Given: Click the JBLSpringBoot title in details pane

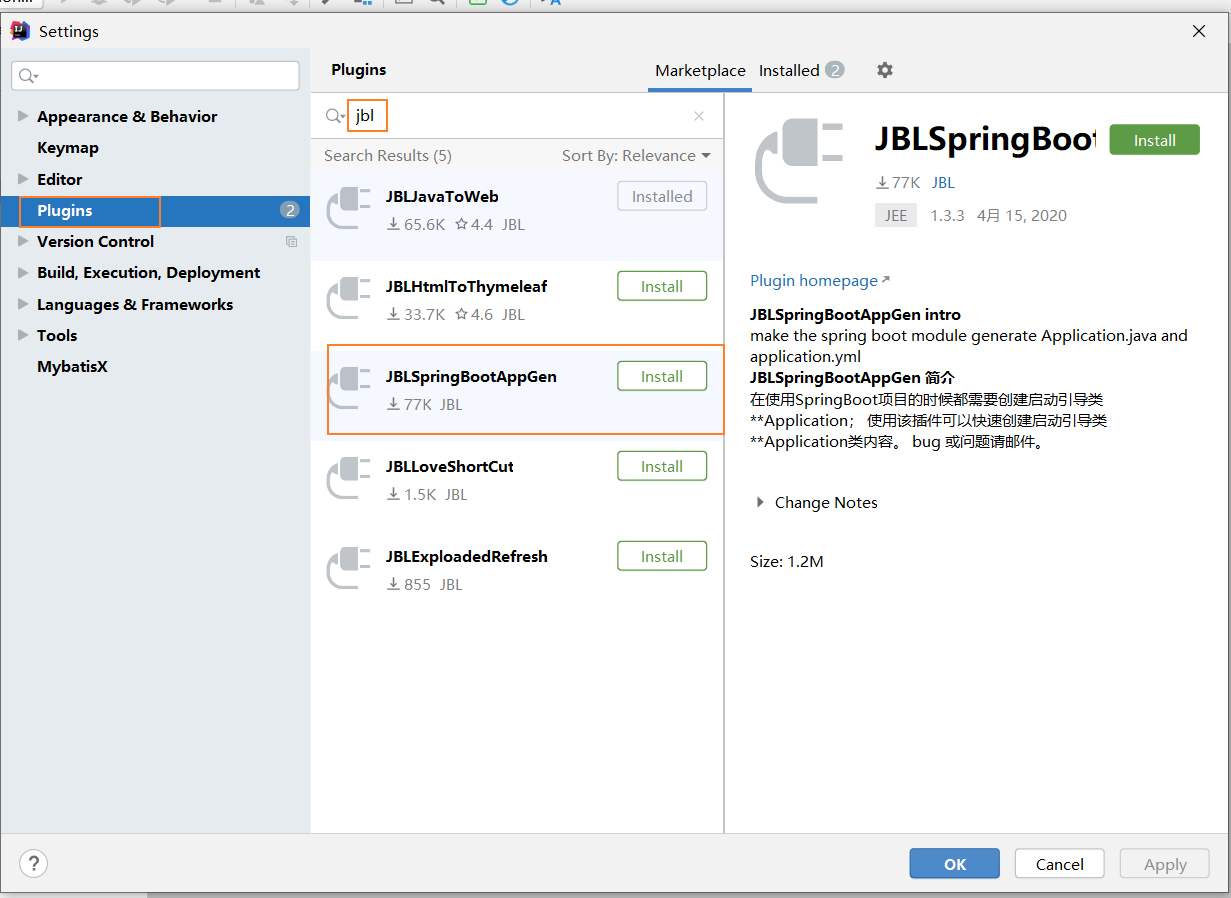Looking at the screenshot, I should [985, 140].
